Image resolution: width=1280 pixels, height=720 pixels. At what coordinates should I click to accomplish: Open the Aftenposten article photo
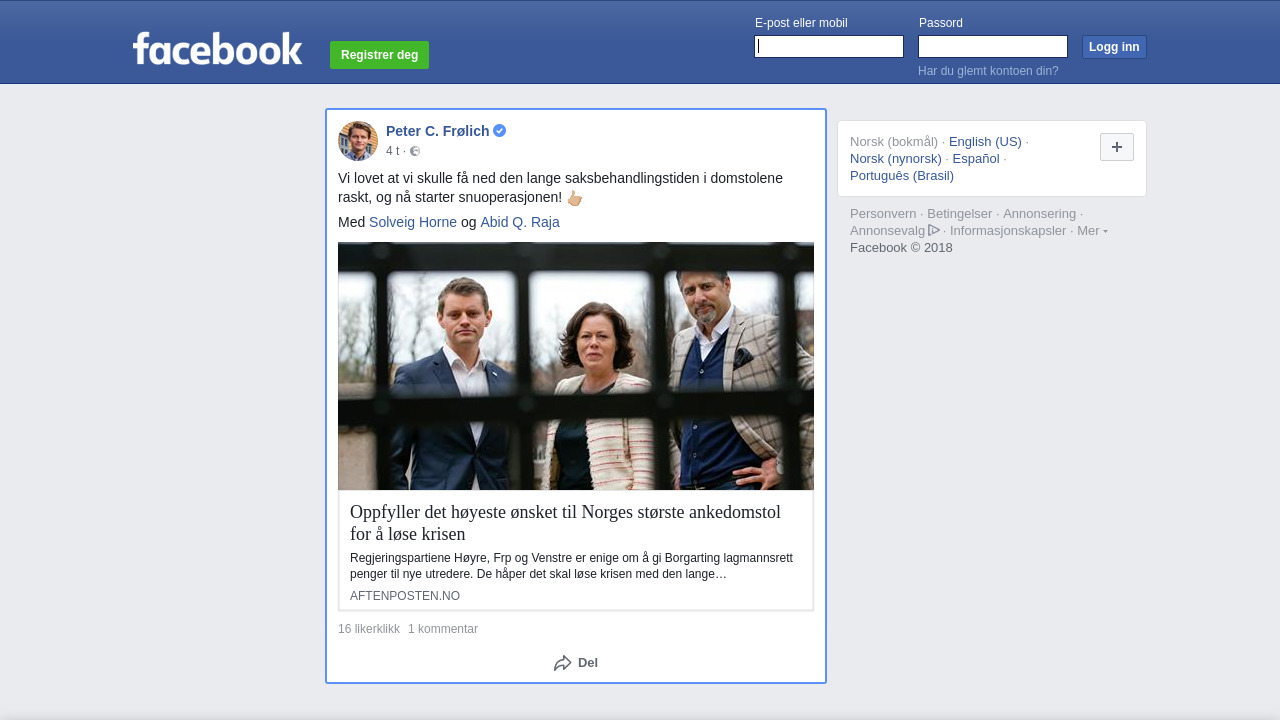click(x=576, y=366)
